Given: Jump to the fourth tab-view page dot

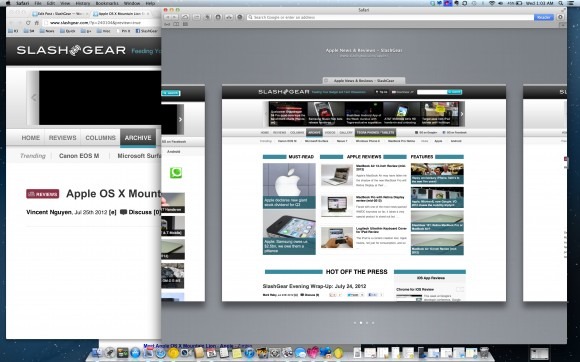Looking at the screenshot, I should click(373, 322).
